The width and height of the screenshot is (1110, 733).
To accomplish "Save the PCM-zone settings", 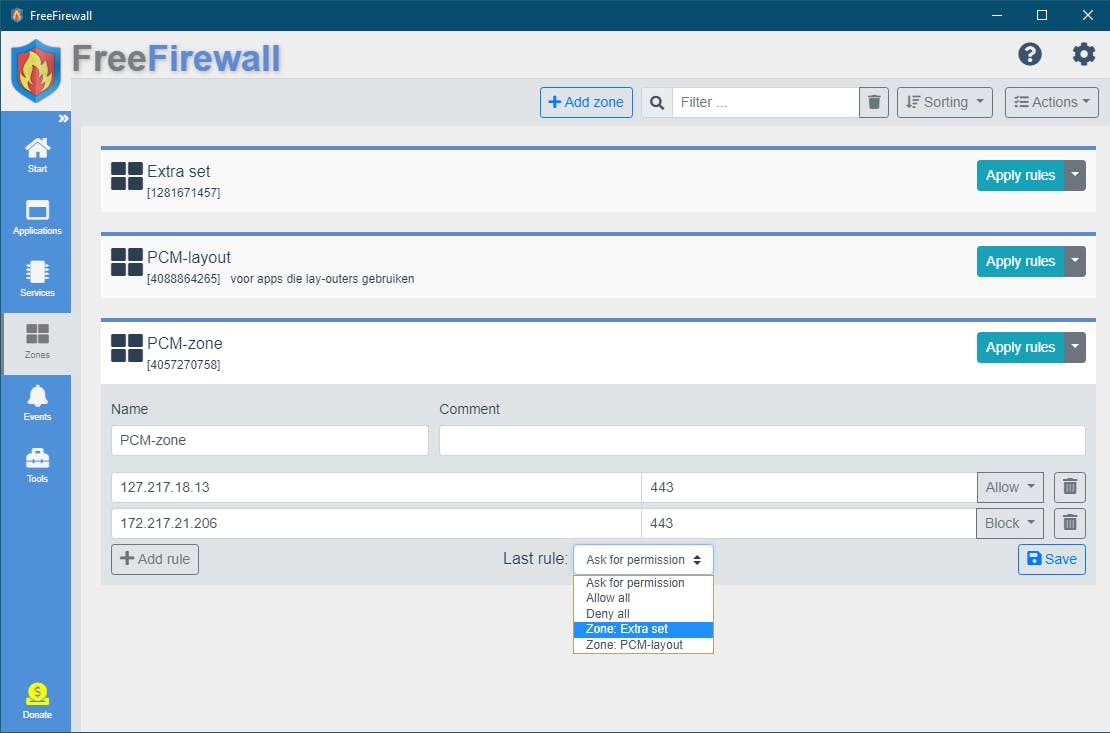I will [x=1051, y=559].
